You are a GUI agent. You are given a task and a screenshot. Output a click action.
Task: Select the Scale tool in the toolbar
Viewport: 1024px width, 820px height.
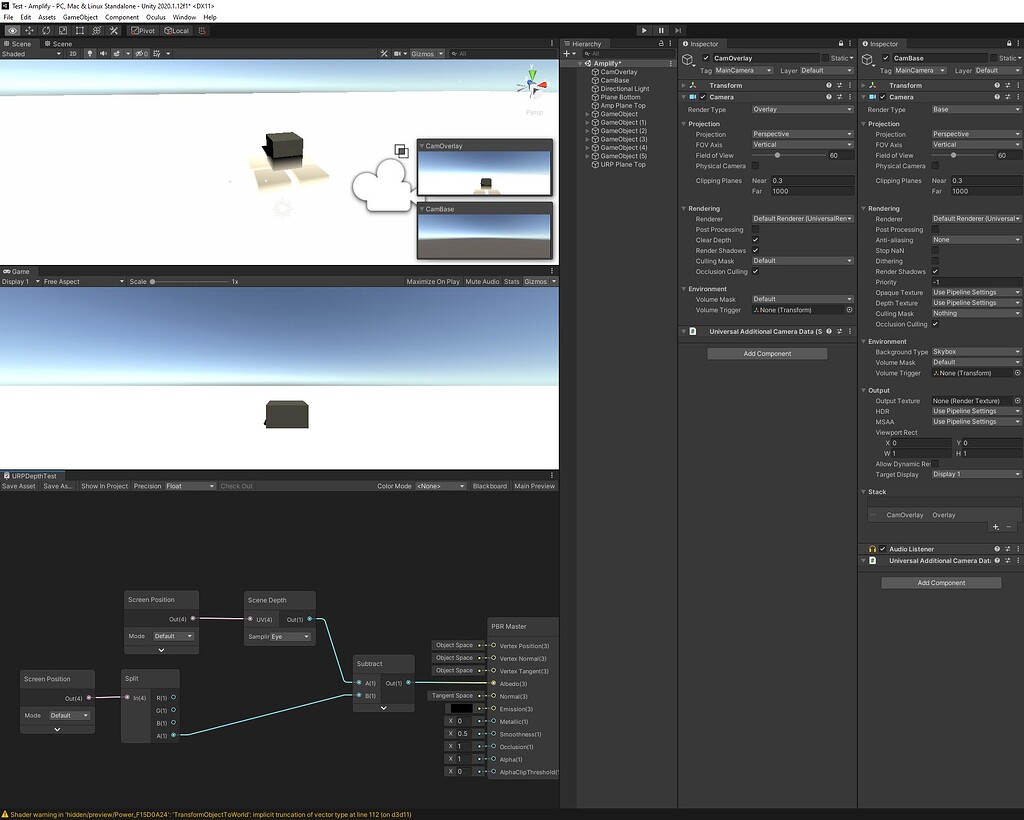tap(63, 31)
